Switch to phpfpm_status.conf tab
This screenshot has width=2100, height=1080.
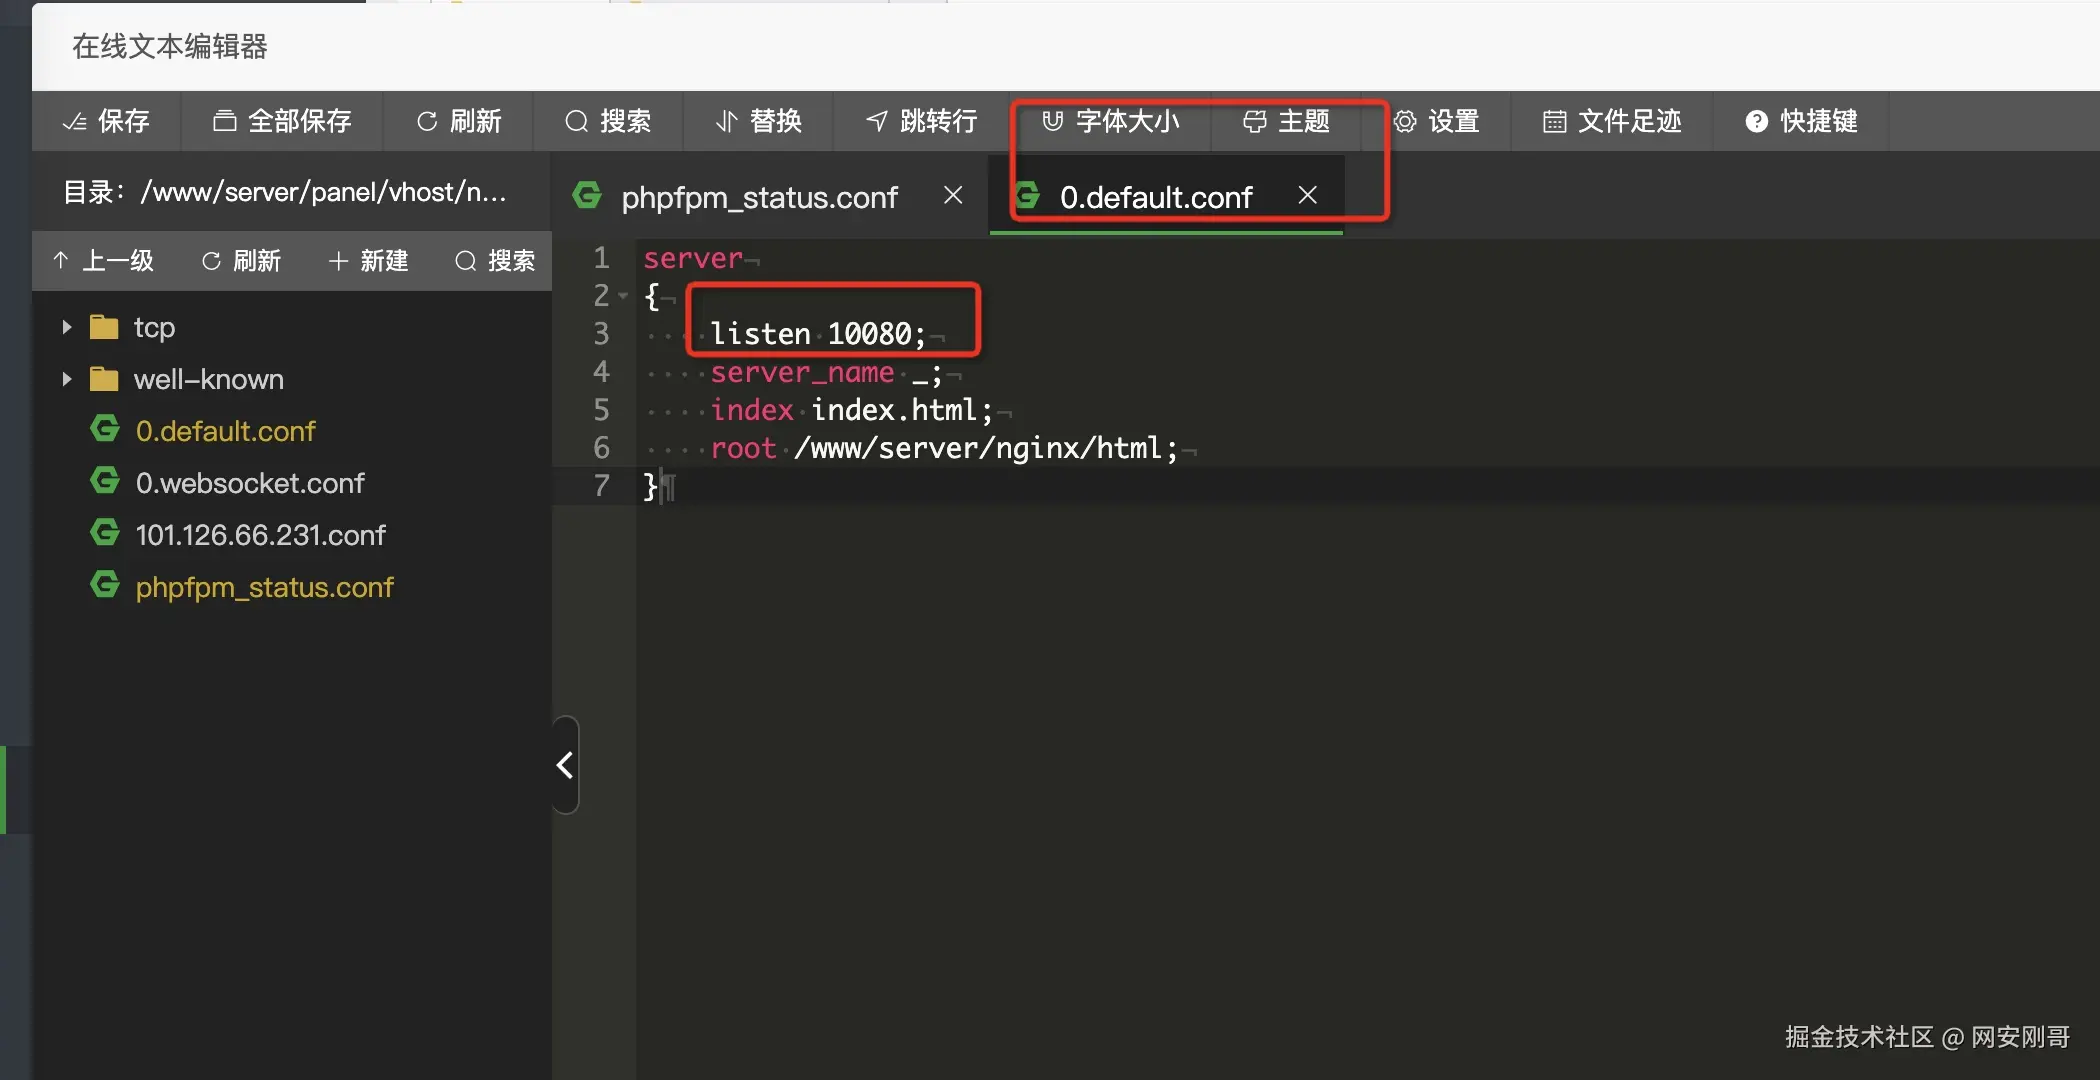click(759, 197)
